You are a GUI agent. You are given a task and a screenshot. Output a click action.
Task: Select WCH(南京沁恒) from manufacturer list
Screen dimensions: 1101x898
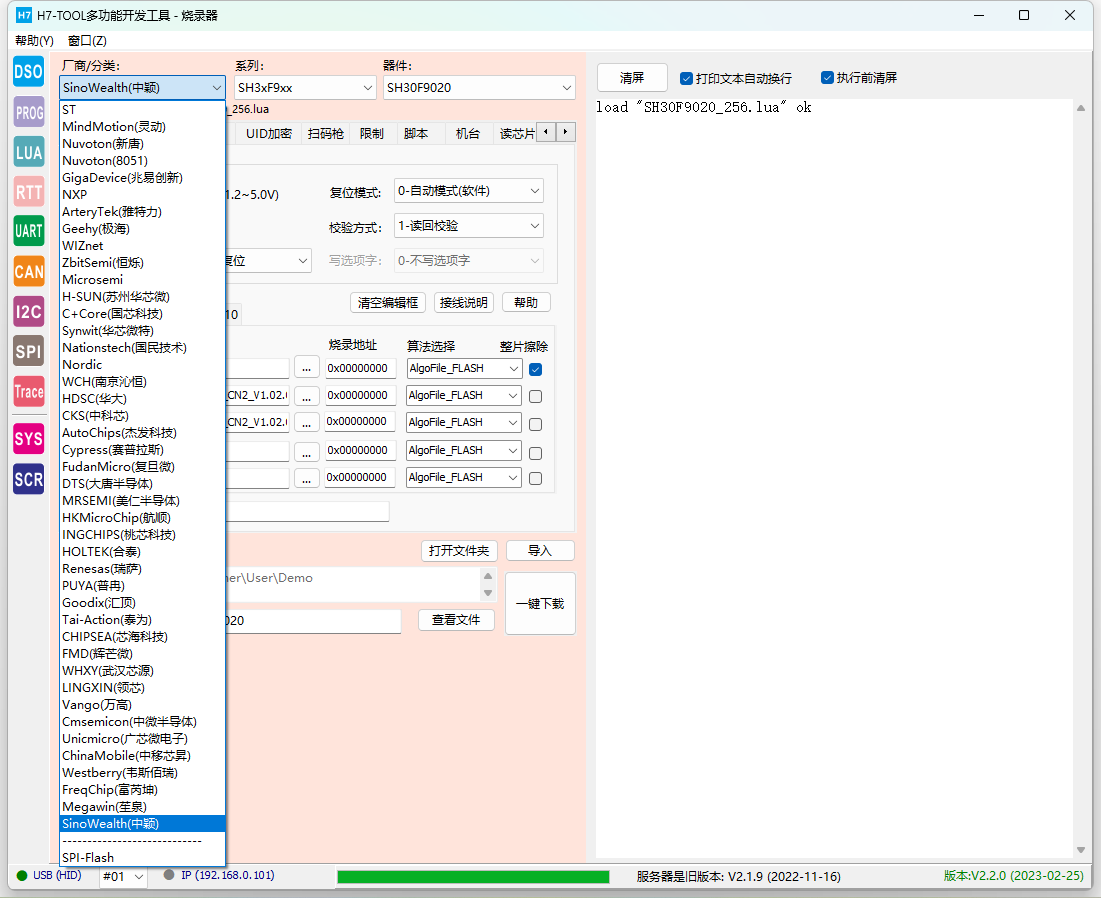(142, 381)
